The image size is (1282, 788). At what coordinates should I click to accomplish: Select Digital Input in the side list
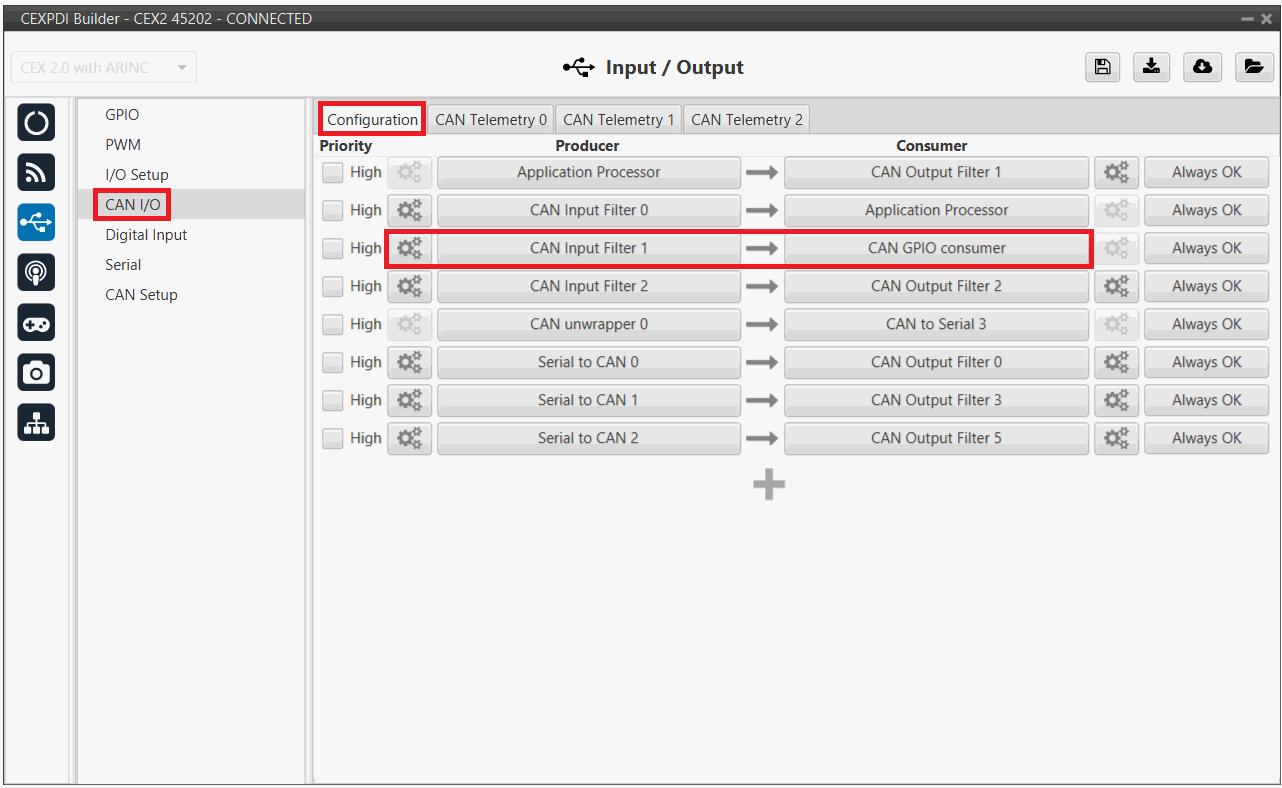[x=146, y=235]
